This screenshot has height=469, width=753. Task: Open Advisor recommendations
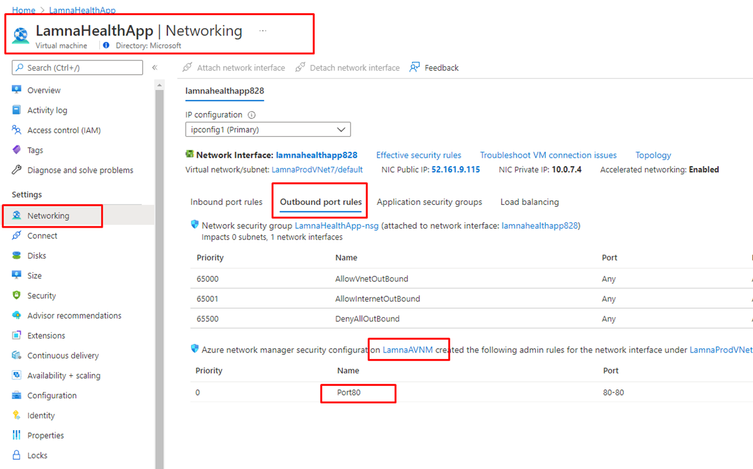pyautogui.click(x=74, y=316)
